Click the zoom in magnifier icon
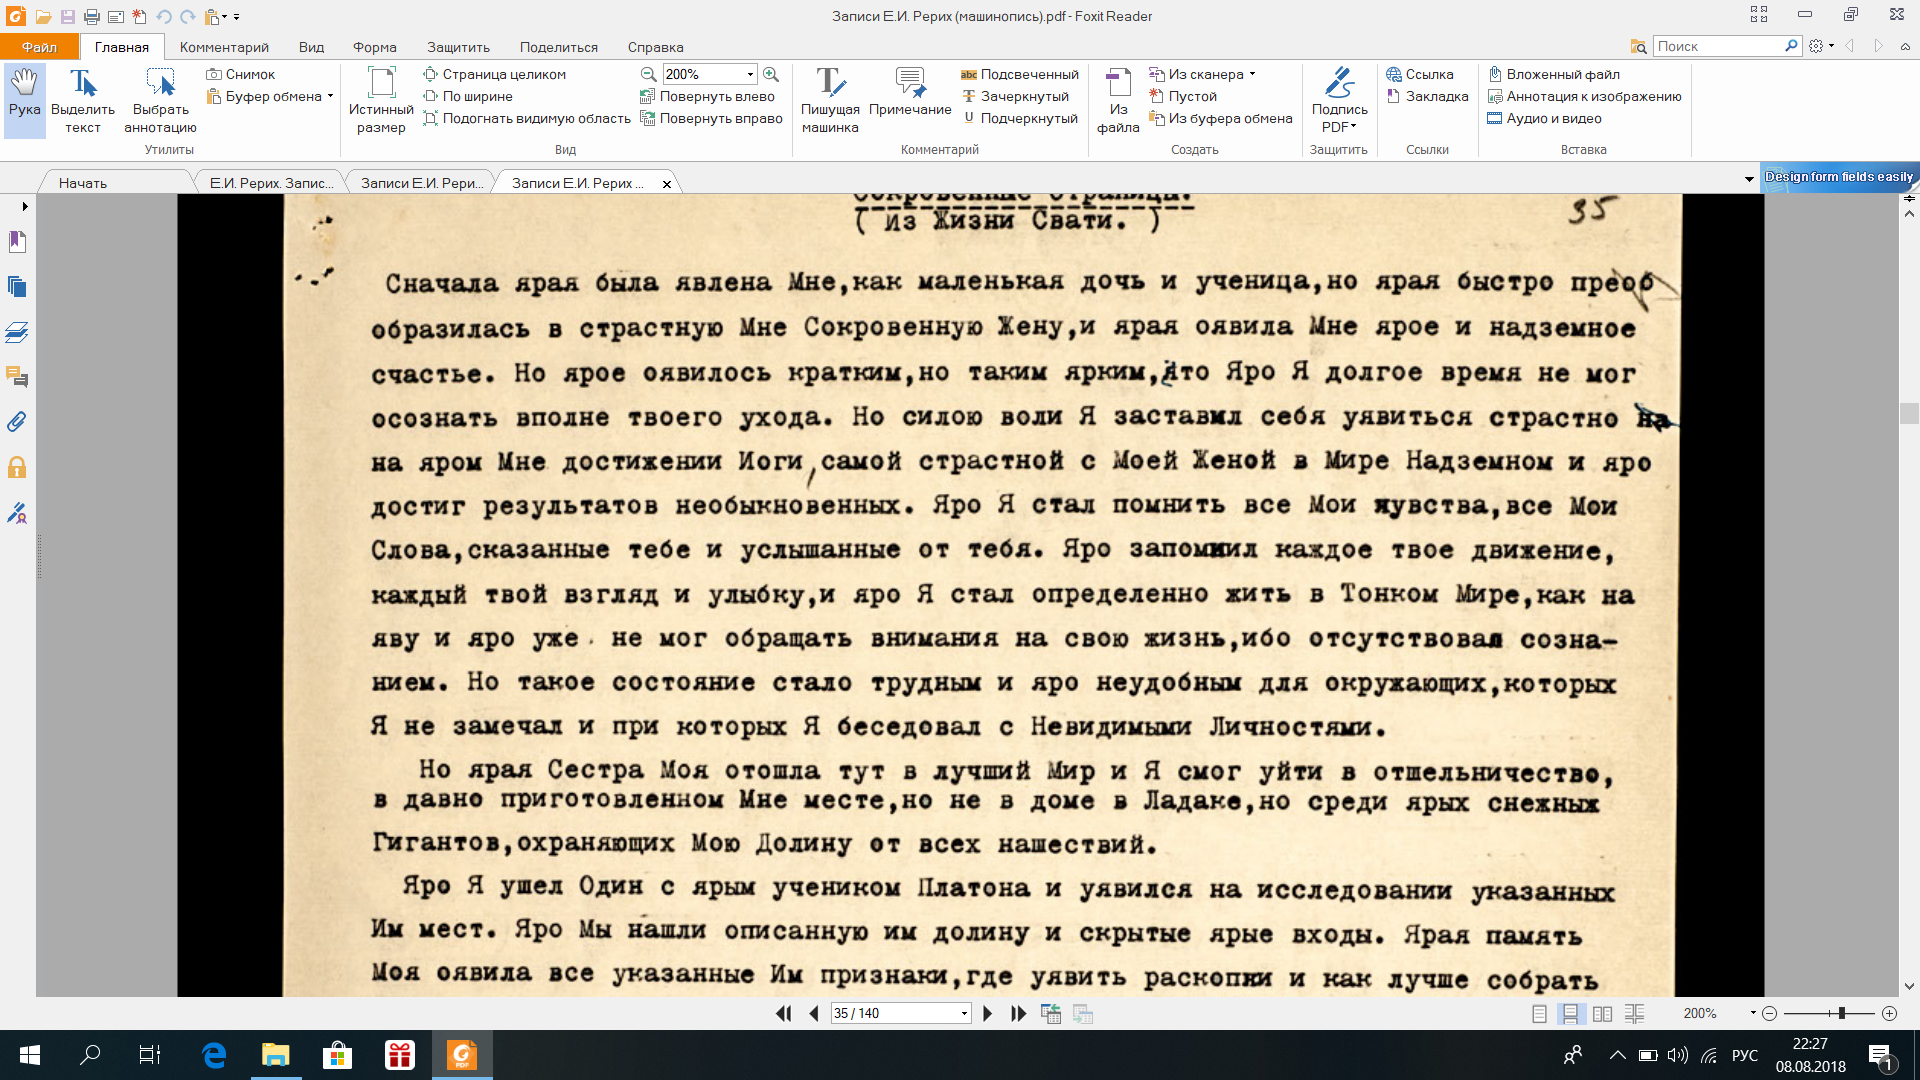Screen dimensions: 1920x1080 point(771,74)
